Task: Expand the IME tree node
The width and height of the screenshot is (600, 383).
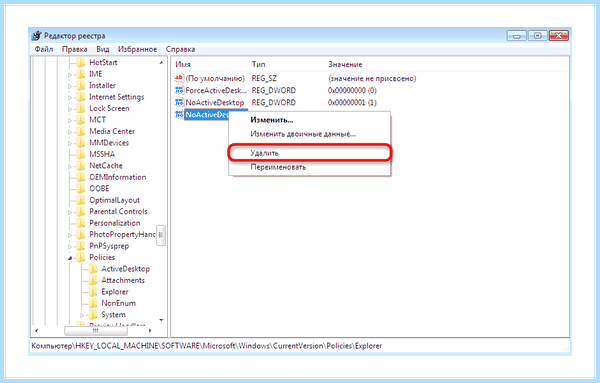Action: (x=70, y=75)
